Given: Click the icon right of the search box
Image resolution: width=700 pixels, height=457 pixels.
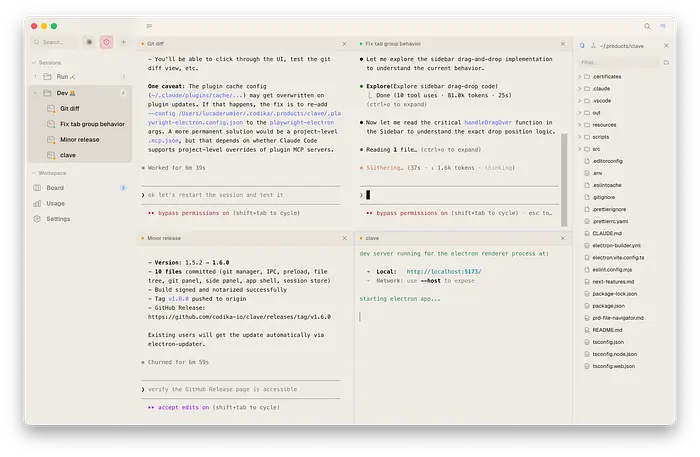Looking at the screenshot, I should point(89,42).
